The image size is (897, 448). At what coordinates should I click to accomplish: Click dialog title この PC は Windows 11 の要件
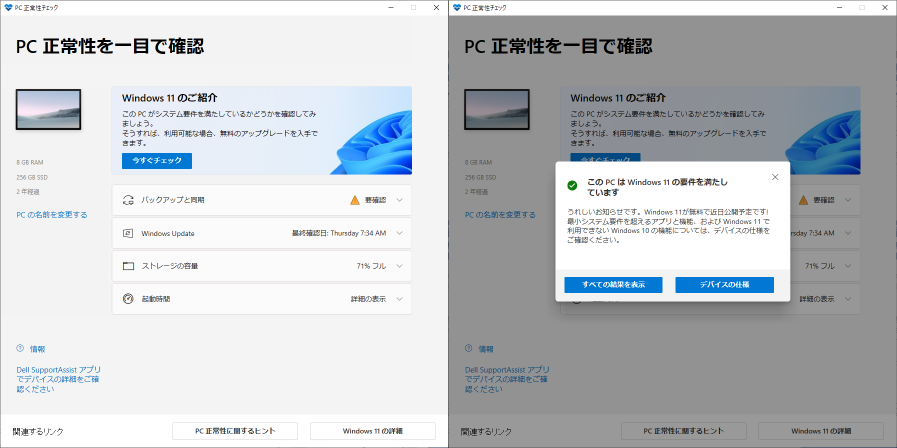pos(658,187)
